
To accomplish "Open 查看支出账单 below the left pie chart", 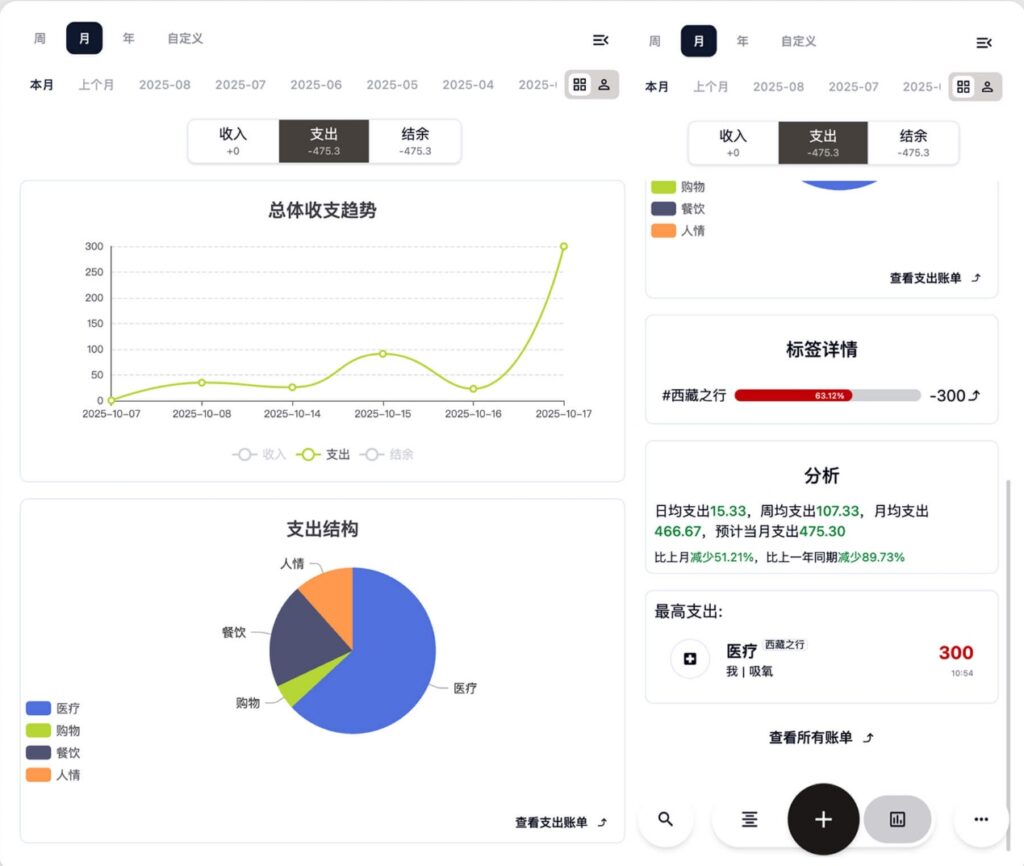I will (560, 822).
